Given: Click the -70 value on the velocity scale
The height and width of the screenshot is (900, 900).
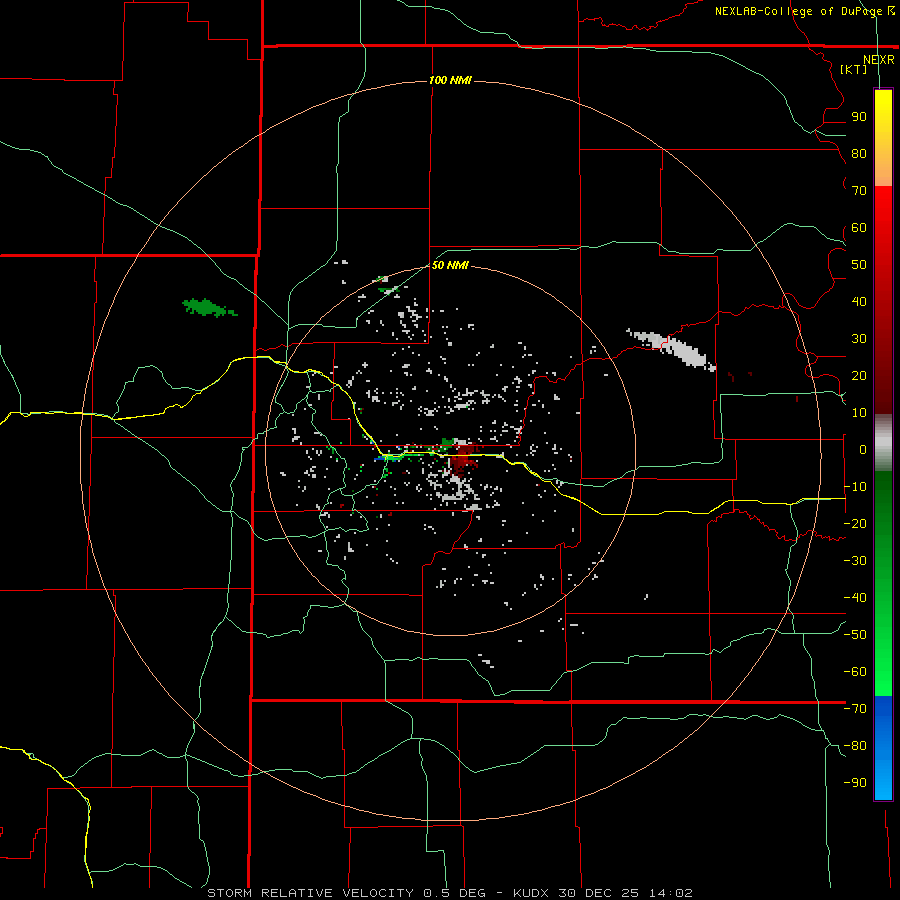Looking at the screenshot, I should pyautogui.click(x=855, y=709).
